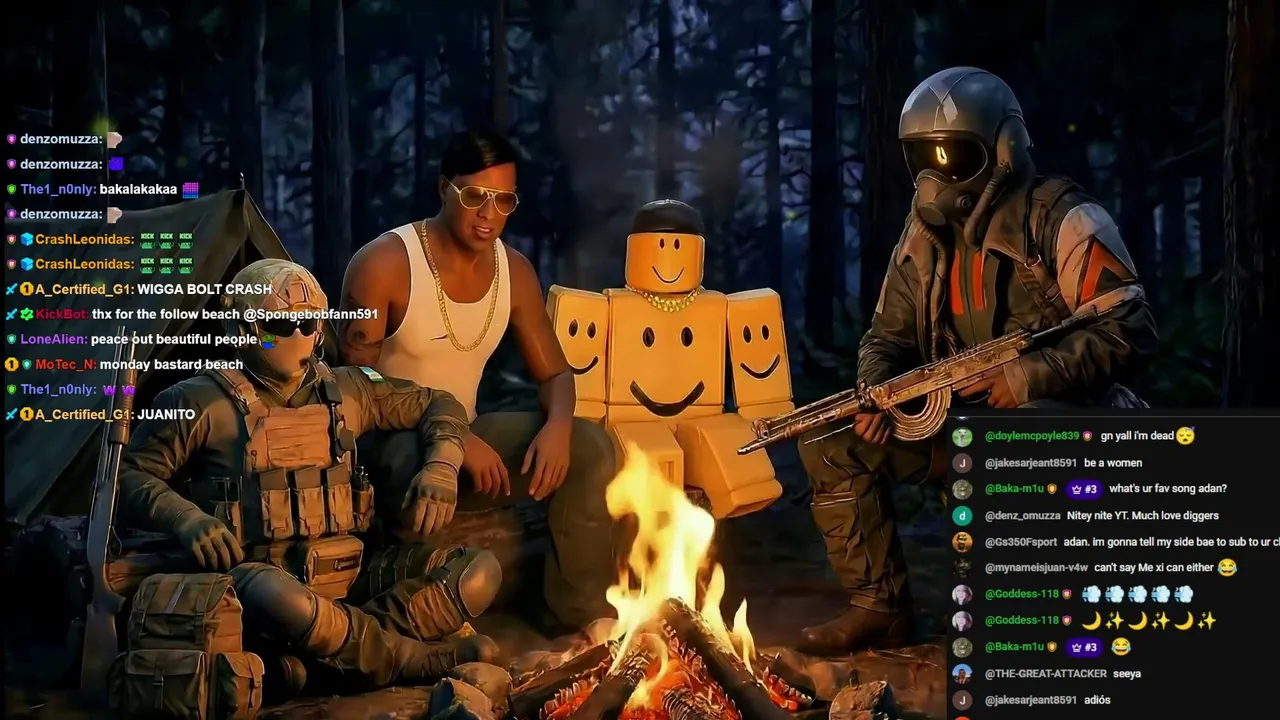Screen dimensions: 1280x720
Task: Select the message "thx for the follow beach"
Action: click(x=166, y=314)
